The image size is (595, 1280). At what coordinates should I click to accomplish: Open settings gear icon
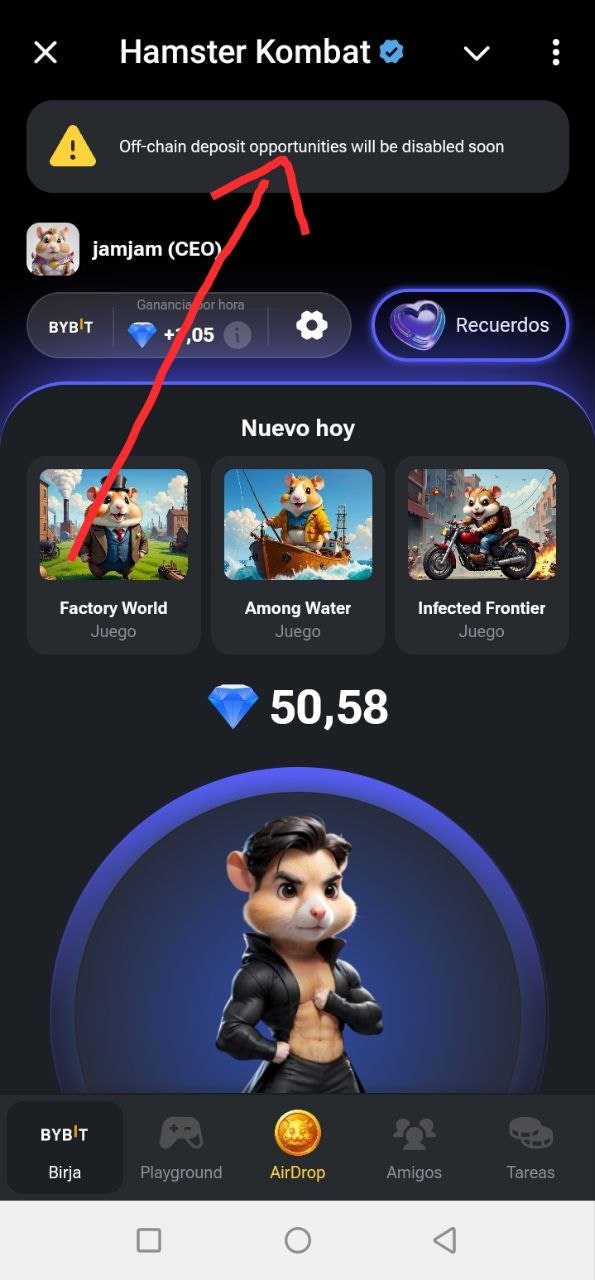312,325
